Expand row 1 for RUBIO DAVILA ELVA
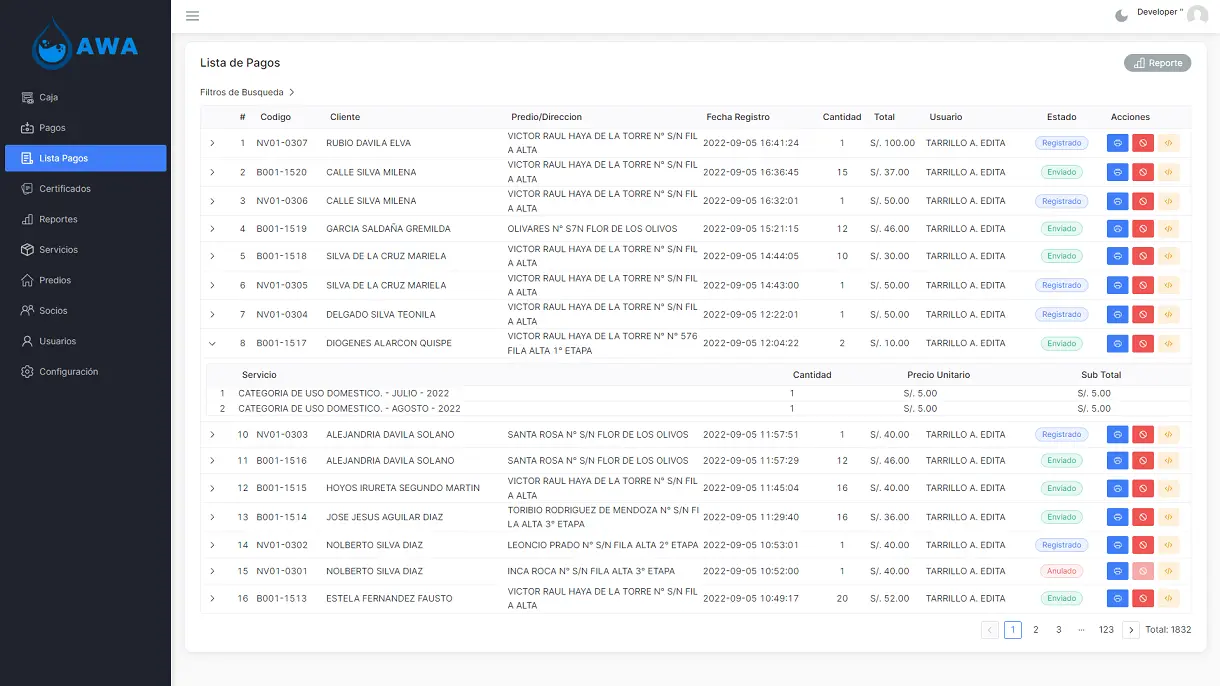 coord(212,143)
